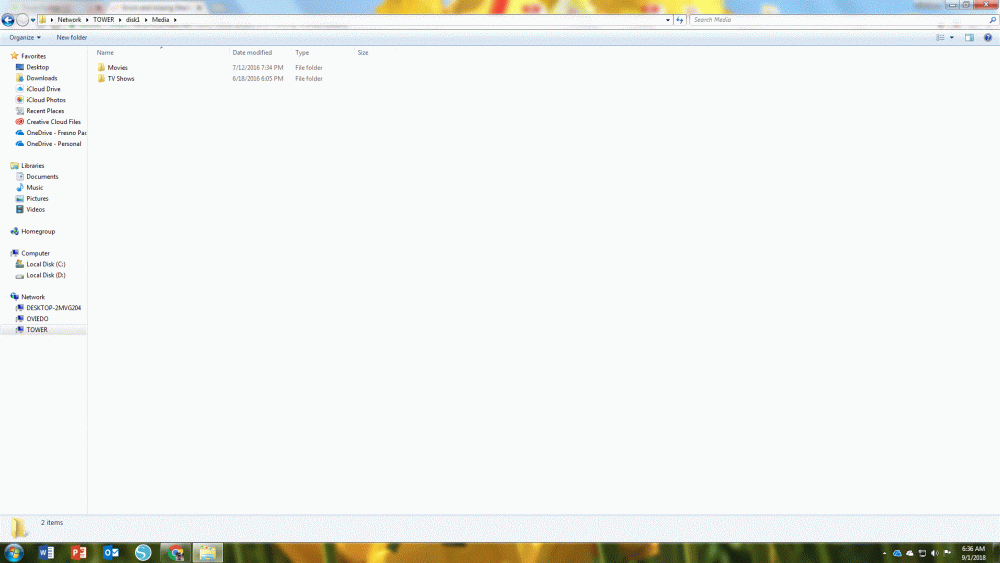Open the Videos library

(x=35, y=209)
